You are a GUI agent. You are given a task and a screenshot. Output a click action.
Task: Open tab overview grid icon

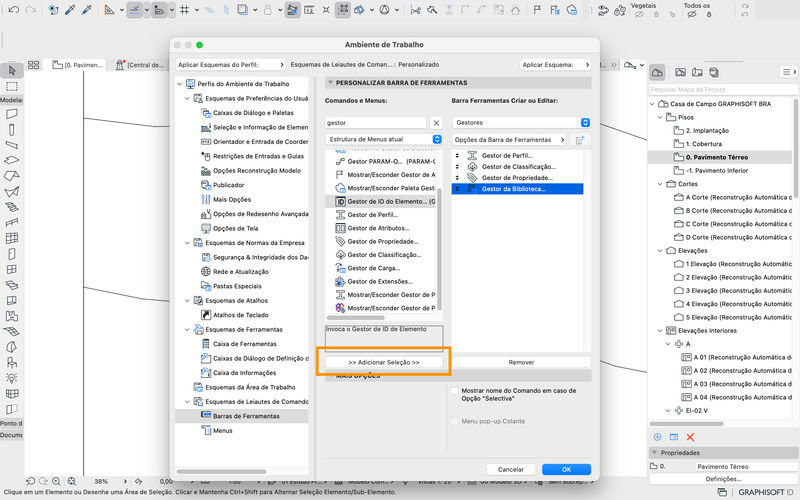(34, 65)
